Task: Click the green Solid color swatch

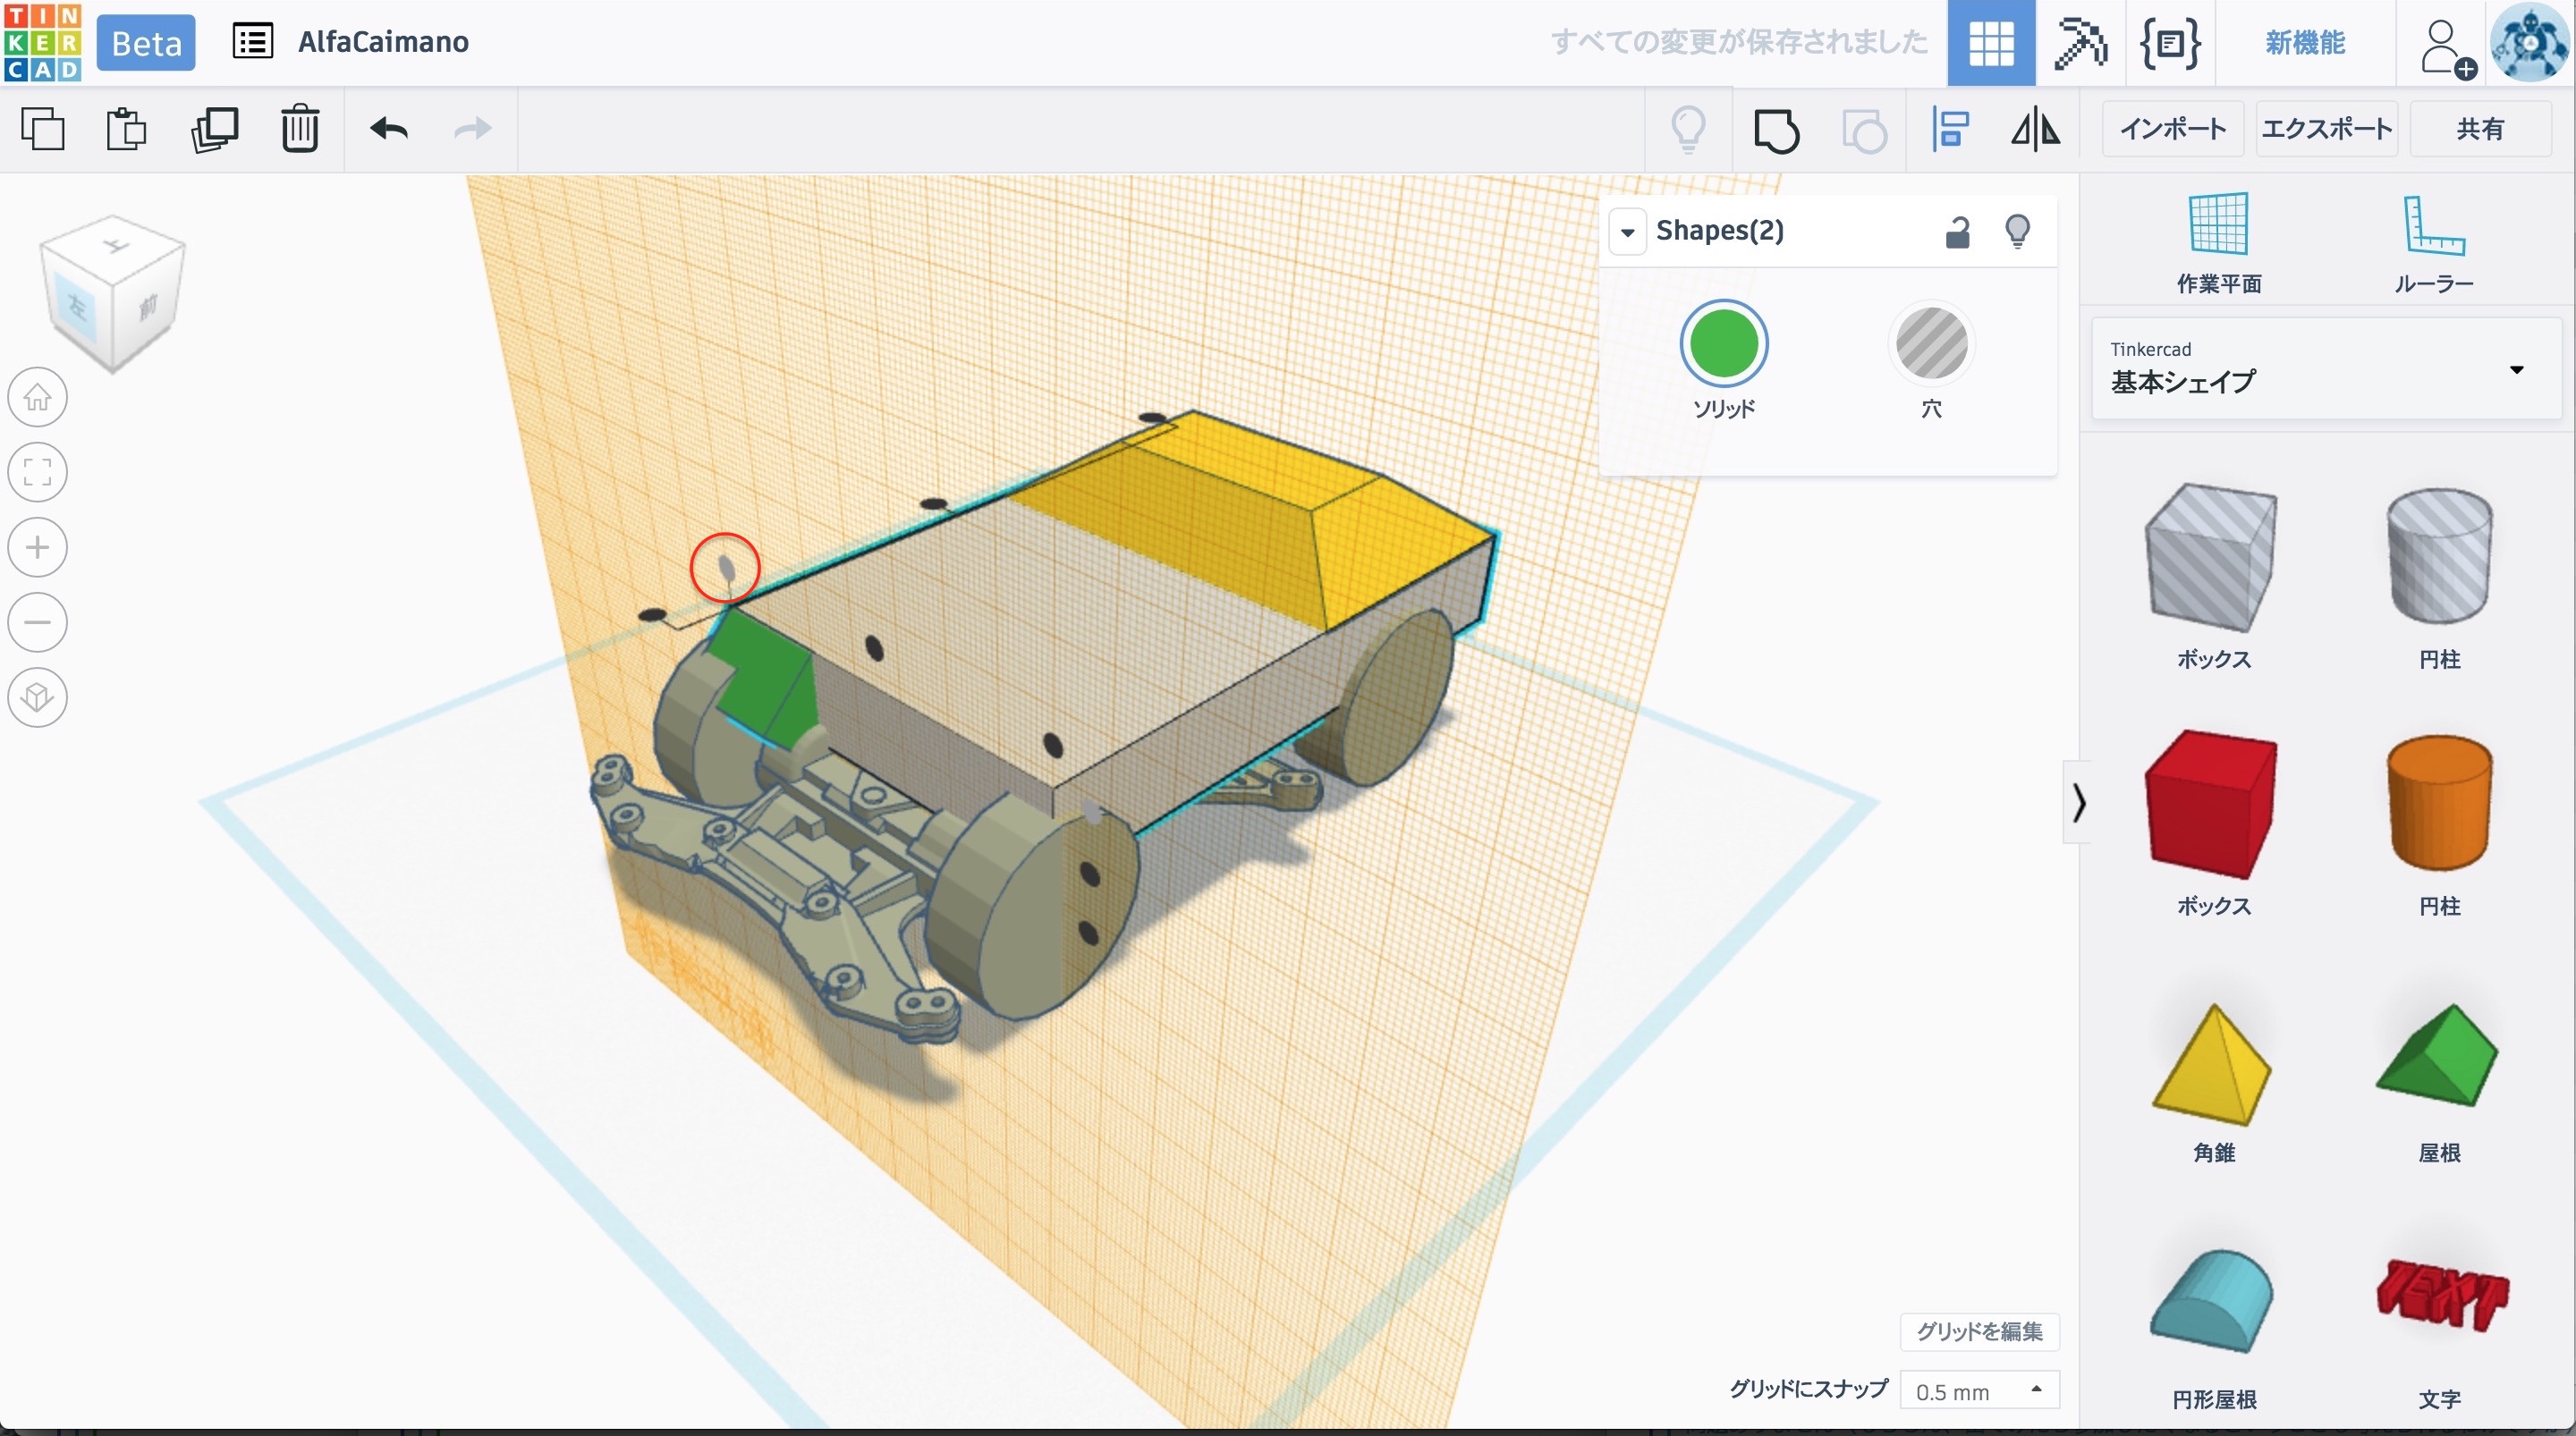Action: (1723, 345)
